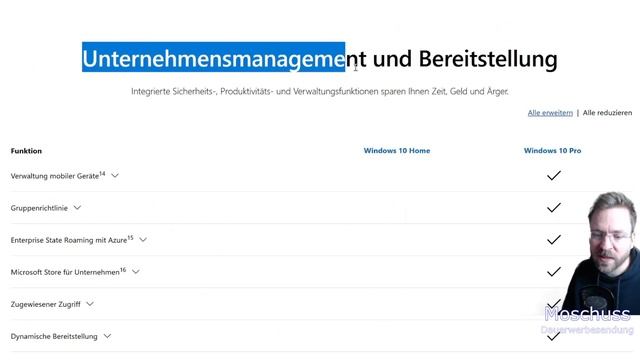The height and width of the screenshot is (360, 640).
Task: Click the Integrierte Sicherheits- subtitle sentence
Action: pyautogui.click(x=320, y=91)
